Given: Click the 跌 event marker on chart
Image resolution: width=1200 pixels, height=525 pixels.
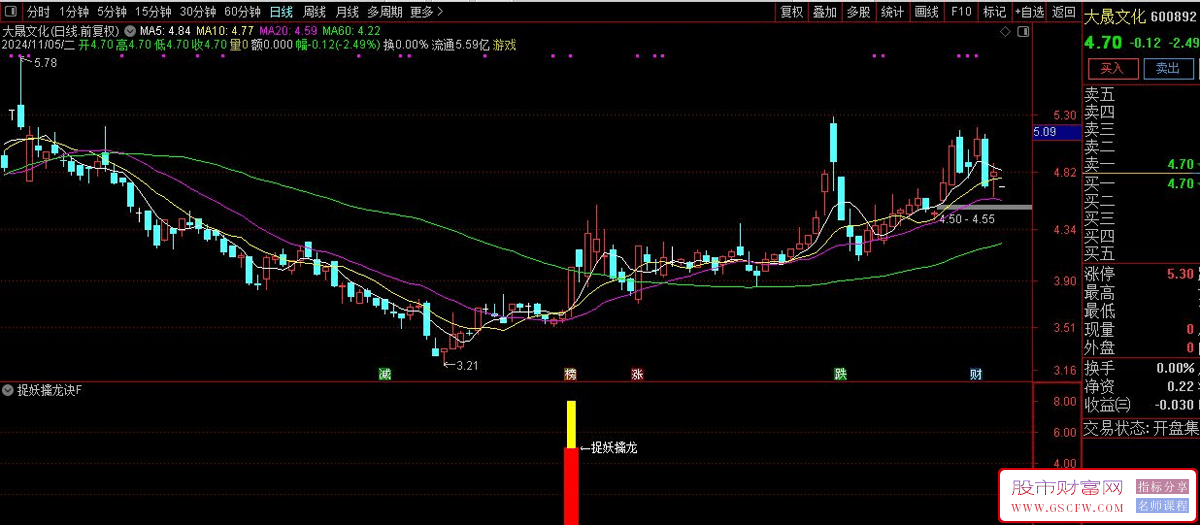Looking at the screenshot, I should pyautogui.click(x=841, y=374).
